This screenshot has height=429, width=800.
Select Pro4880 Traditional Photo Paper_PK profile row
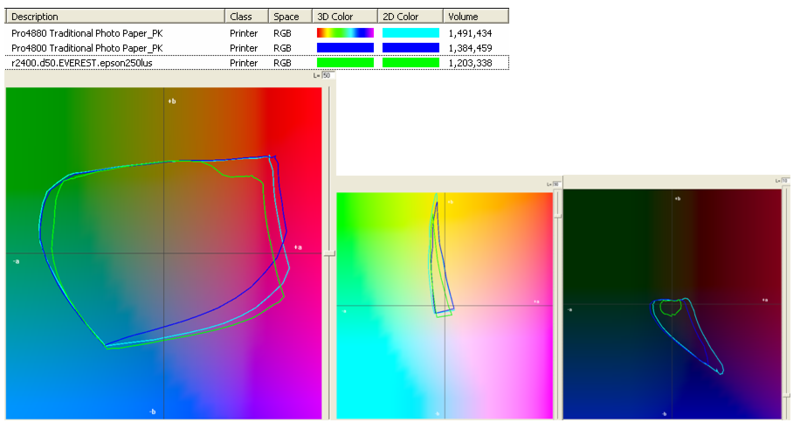click(257, 33)
